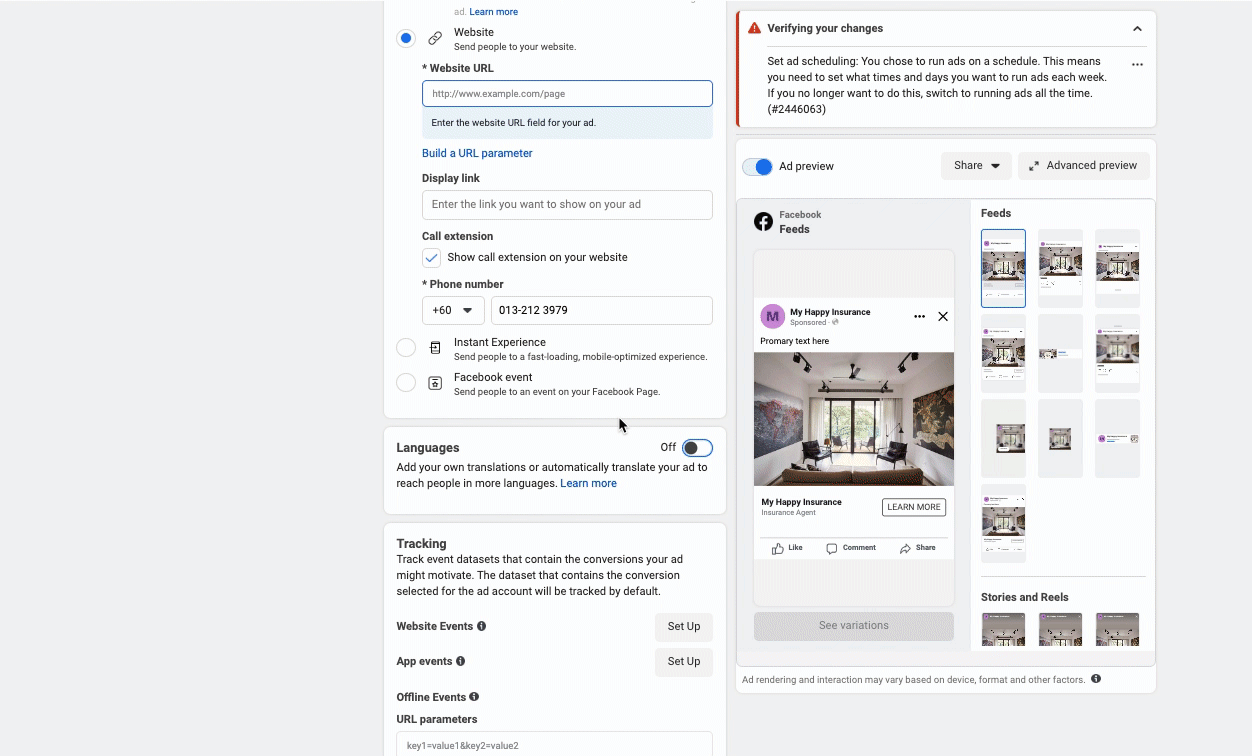Click the info icon next to Website Events
Screen dimensions: 1252x756
[481, 626]
